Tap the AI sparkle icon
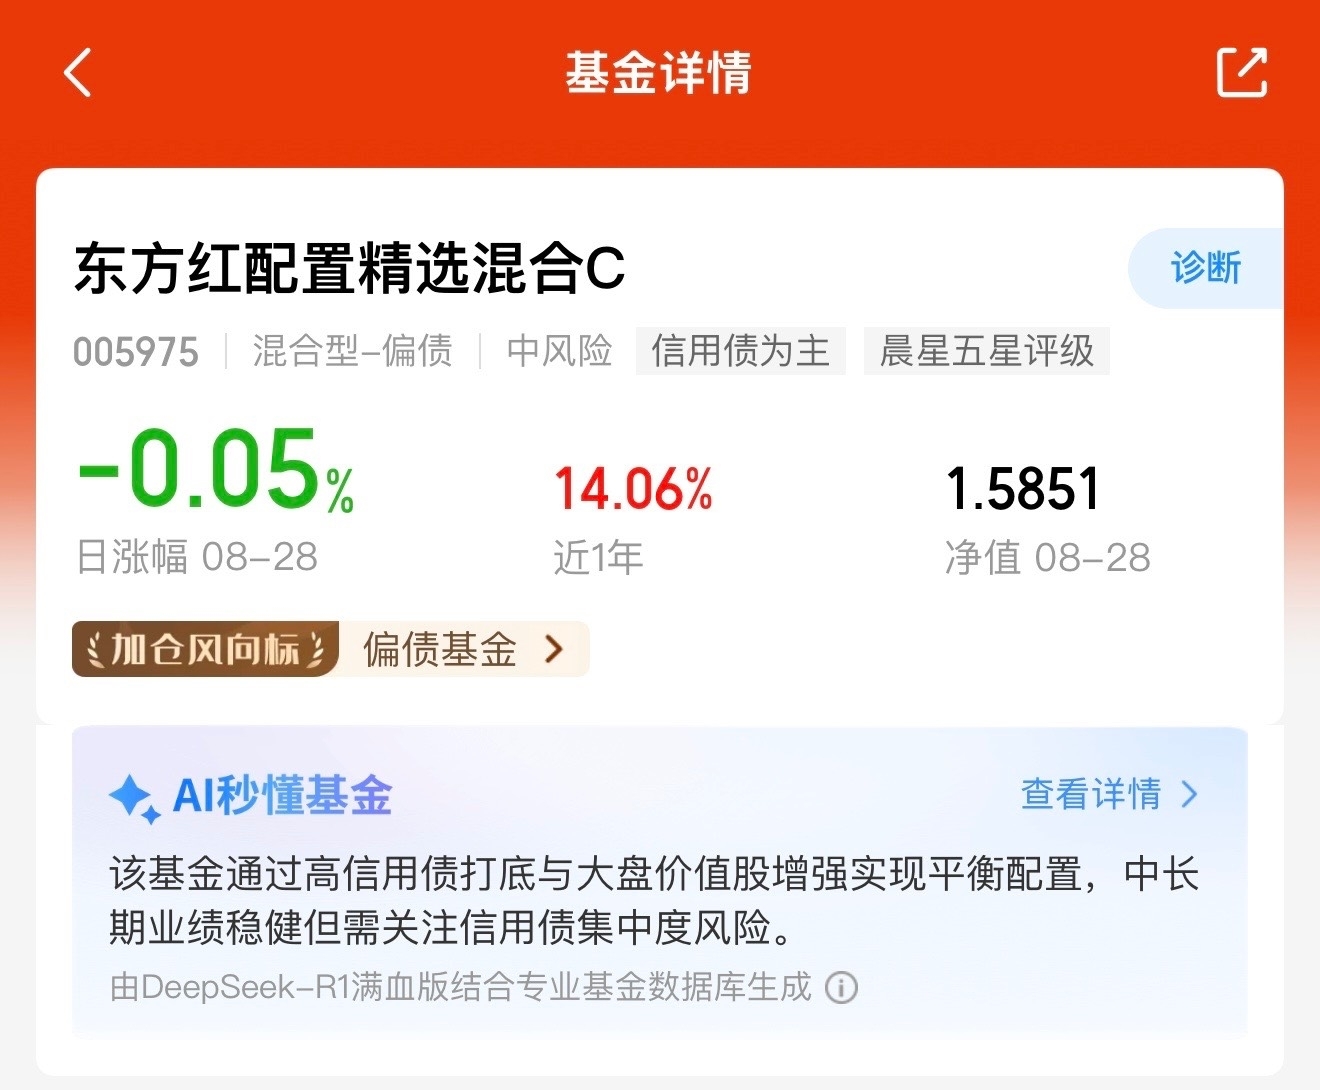Image resolution: width=1320 pixels, height=1090 pixels. click(134, 799)
